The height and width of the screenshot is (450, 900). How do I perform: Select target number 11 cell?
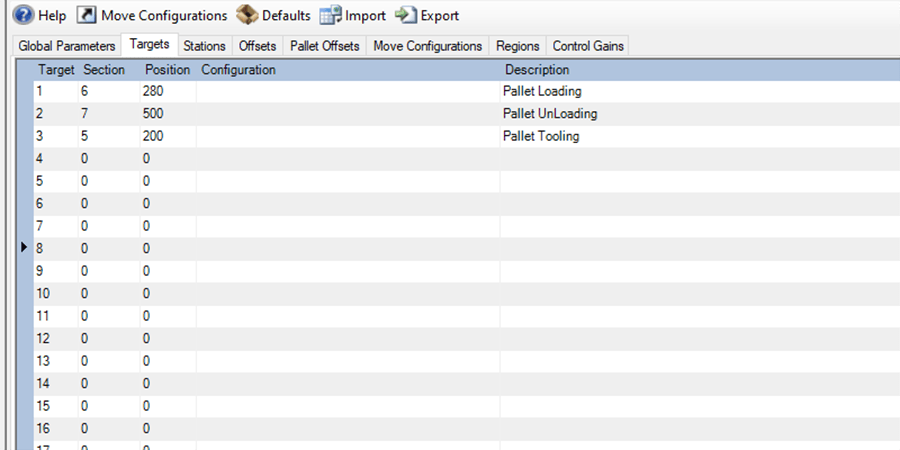56,316
